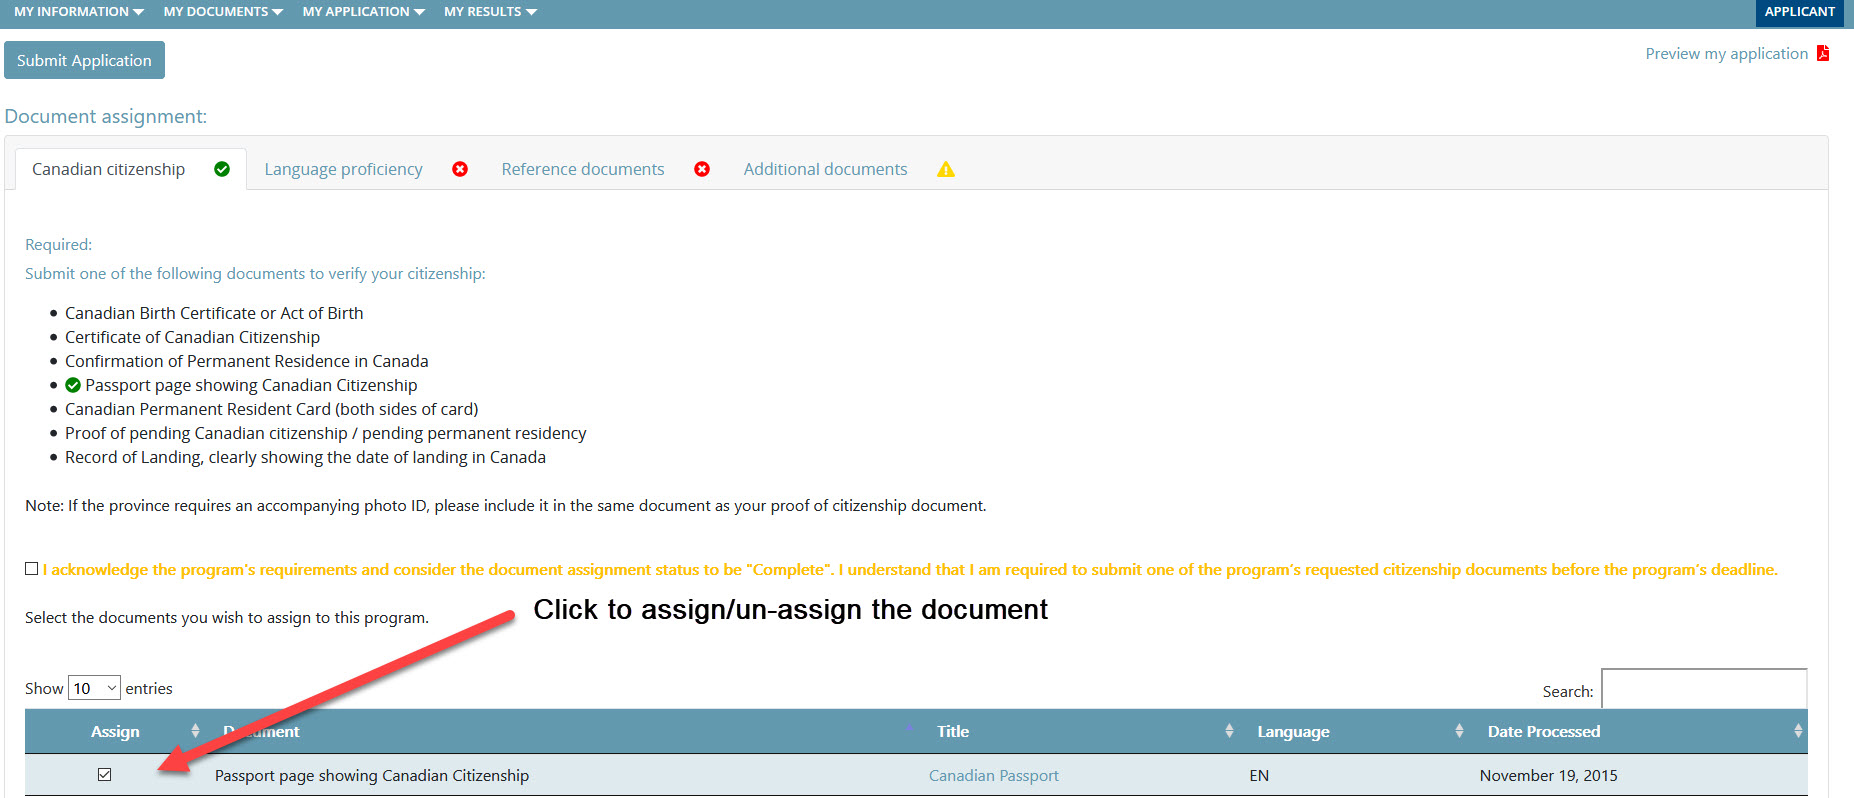1854x798 pixels.
Task: Switch to the Language proficiency tab
Action: tap(343, 169)
